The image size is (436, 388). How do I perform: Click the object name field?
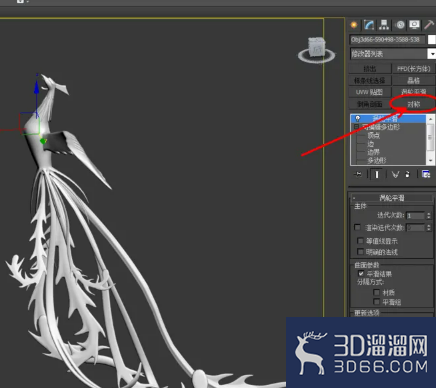point(387,40)
